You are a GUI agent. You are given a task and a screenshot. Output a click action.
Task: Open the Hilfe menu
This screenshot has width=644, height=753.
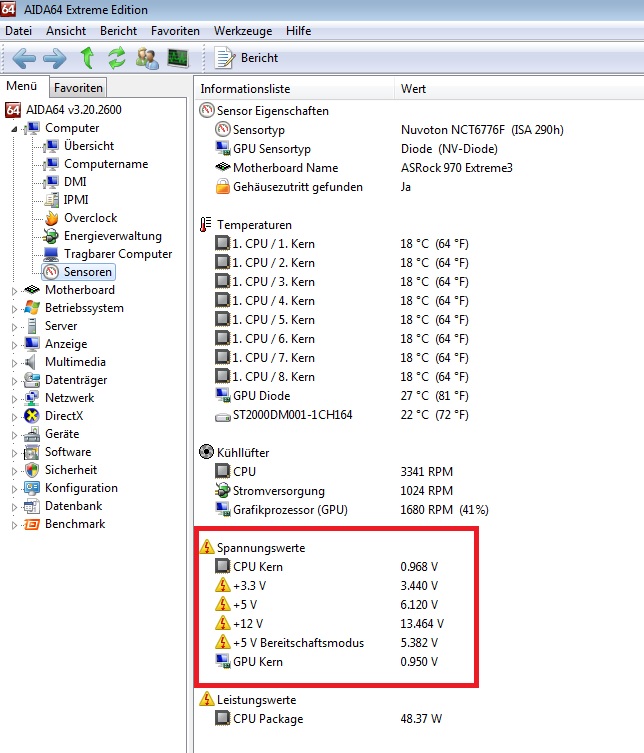(x=299, y=31)
